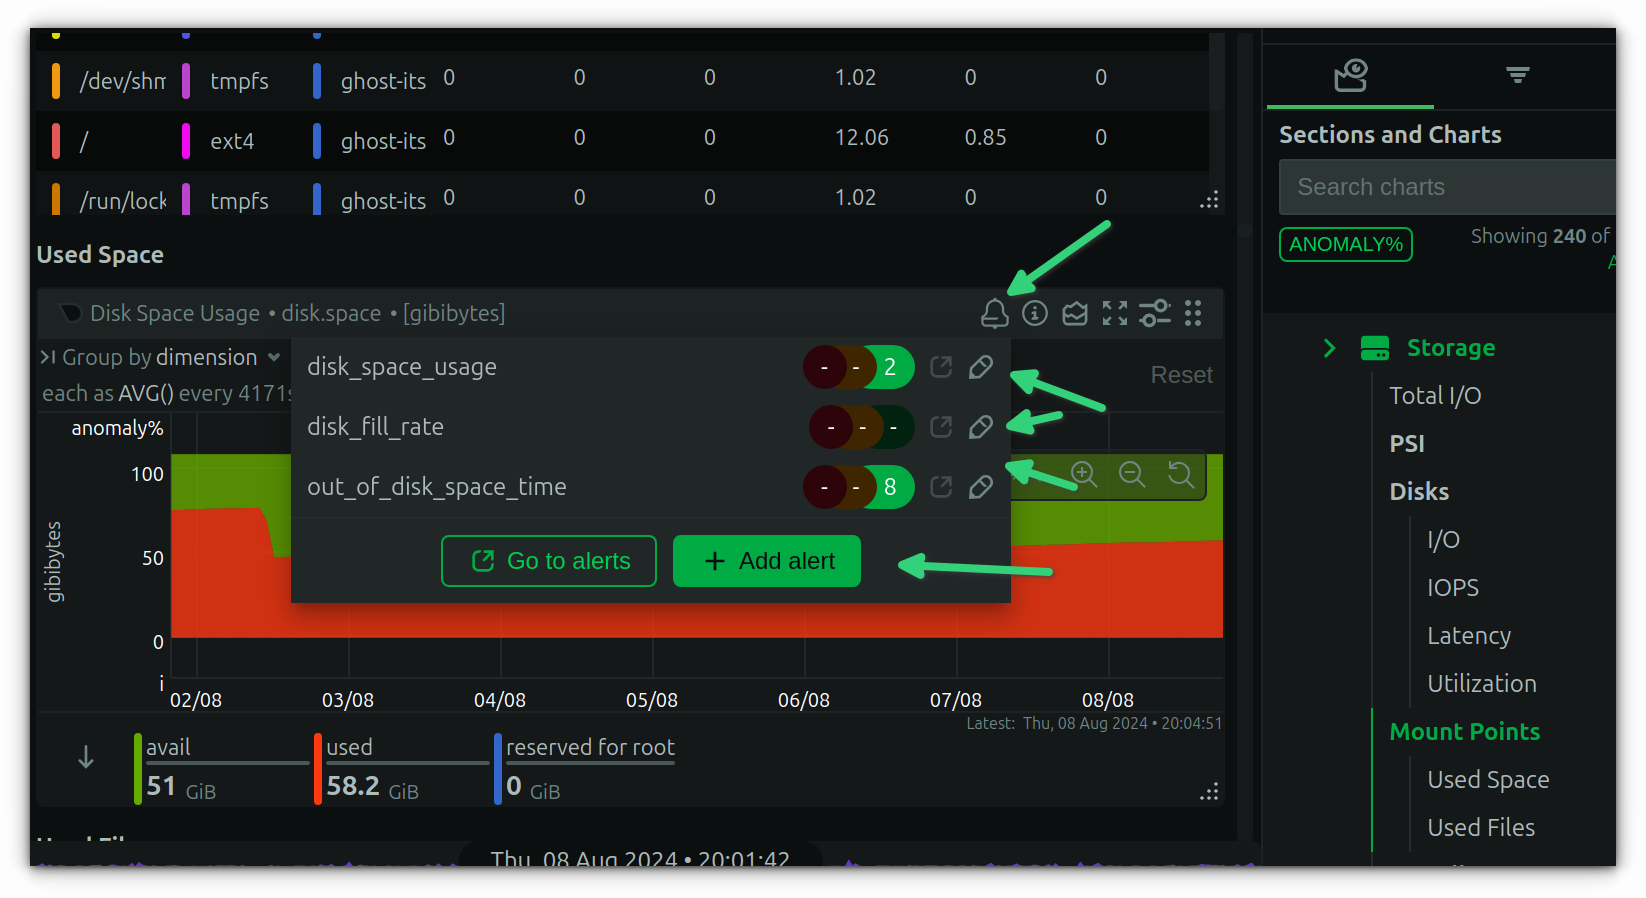Open chart settings sliders icon
This screenshot has height=898, width=1646.
(1155, 314)
